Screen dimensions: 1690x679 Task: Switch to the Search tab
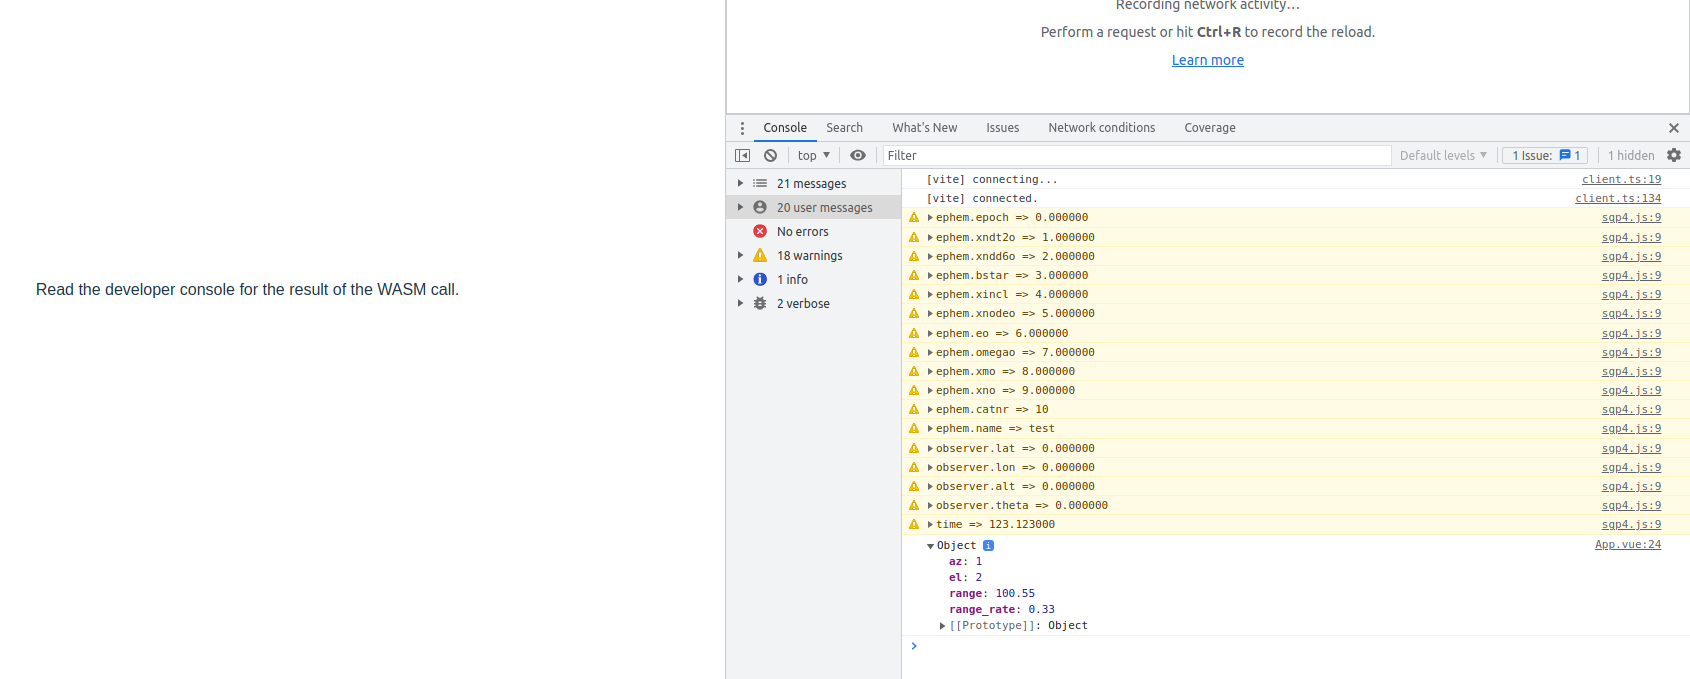844,128
